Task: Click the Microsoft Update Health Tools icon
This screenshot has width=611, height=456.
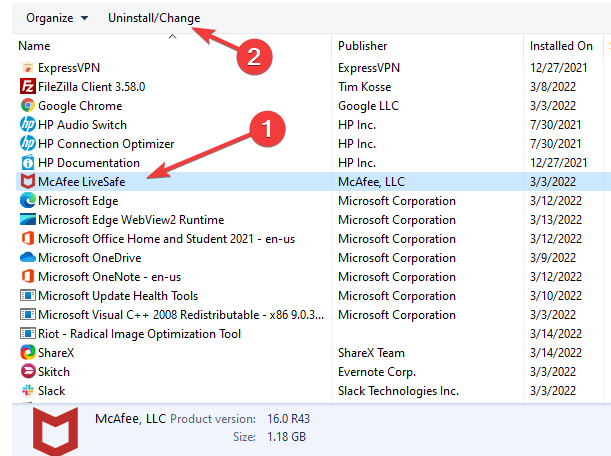Action: [28, 296]
